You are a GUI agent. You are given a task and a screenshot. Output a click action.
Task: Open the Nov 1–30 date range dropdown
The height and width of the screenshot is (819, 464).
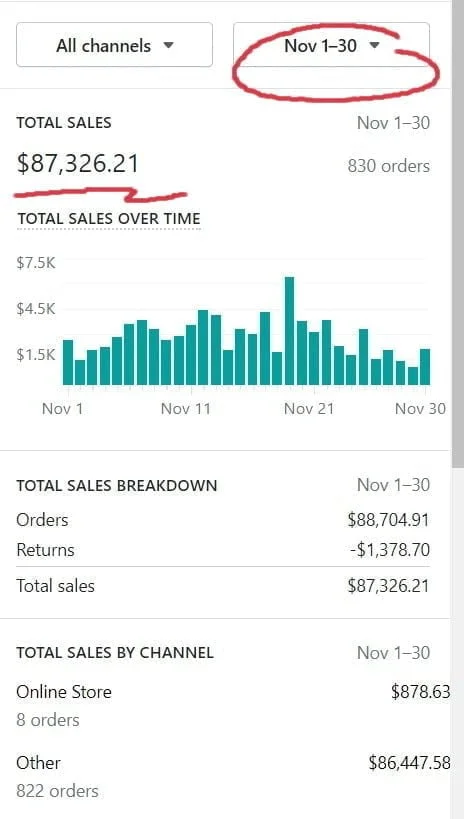(331, 45)
